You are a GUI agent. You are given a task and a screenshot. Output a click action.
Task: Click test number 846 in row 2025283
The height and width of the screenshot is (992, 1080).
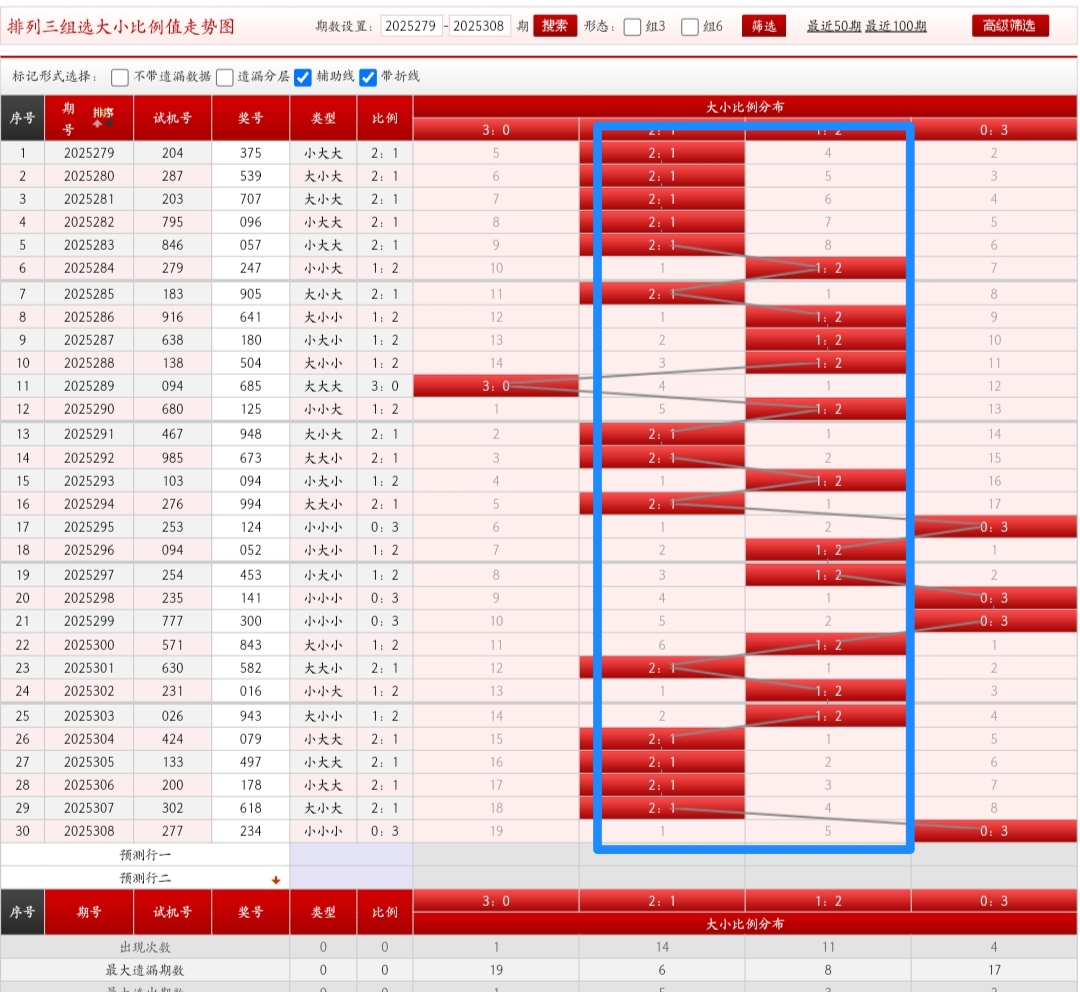[x=172, y=245]
